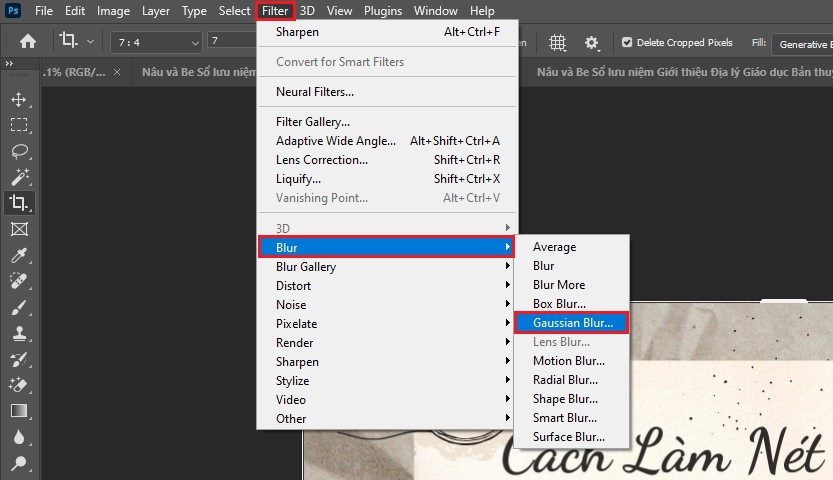Open the Select menu
833x480 pixels.
point(234,11)
